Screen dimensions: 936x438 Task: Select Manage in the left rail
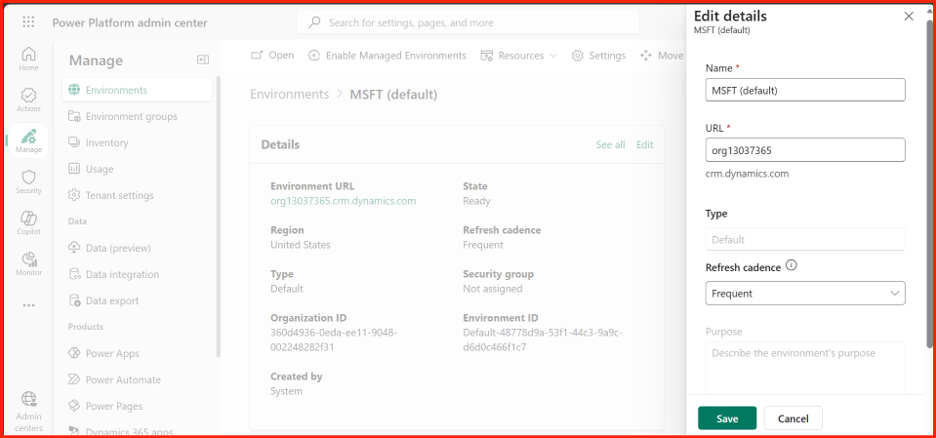pyautogui.click(x=29, y=141)
